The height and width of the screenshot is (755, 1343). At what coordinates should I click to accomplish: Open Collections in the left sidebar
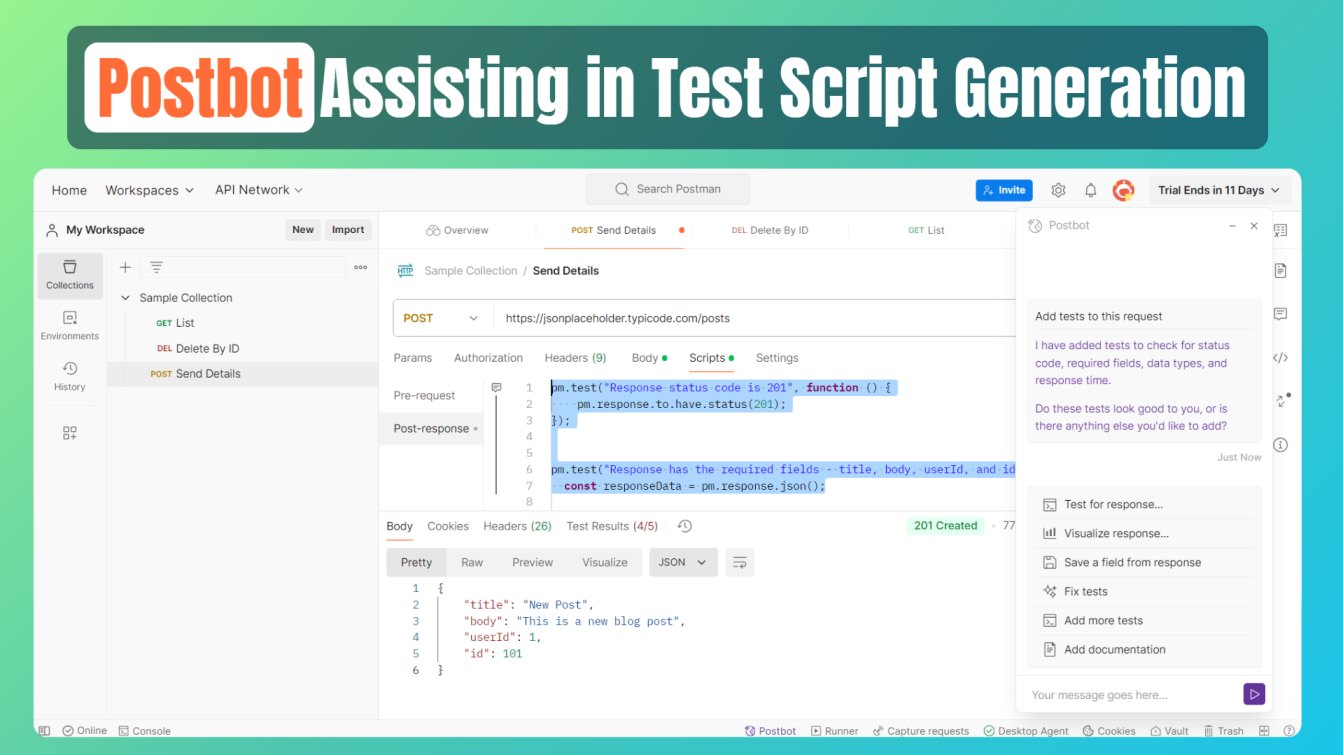70,275
